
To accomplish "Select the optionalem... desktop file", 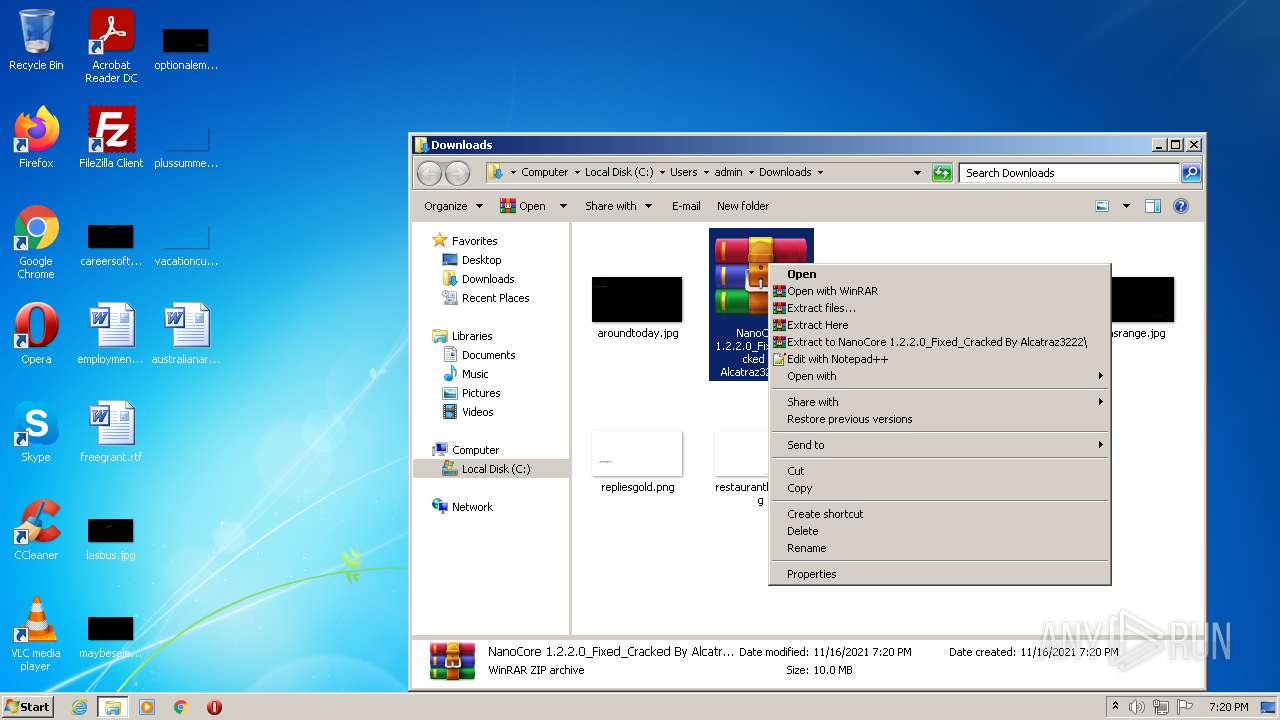I will click(186, 48).
